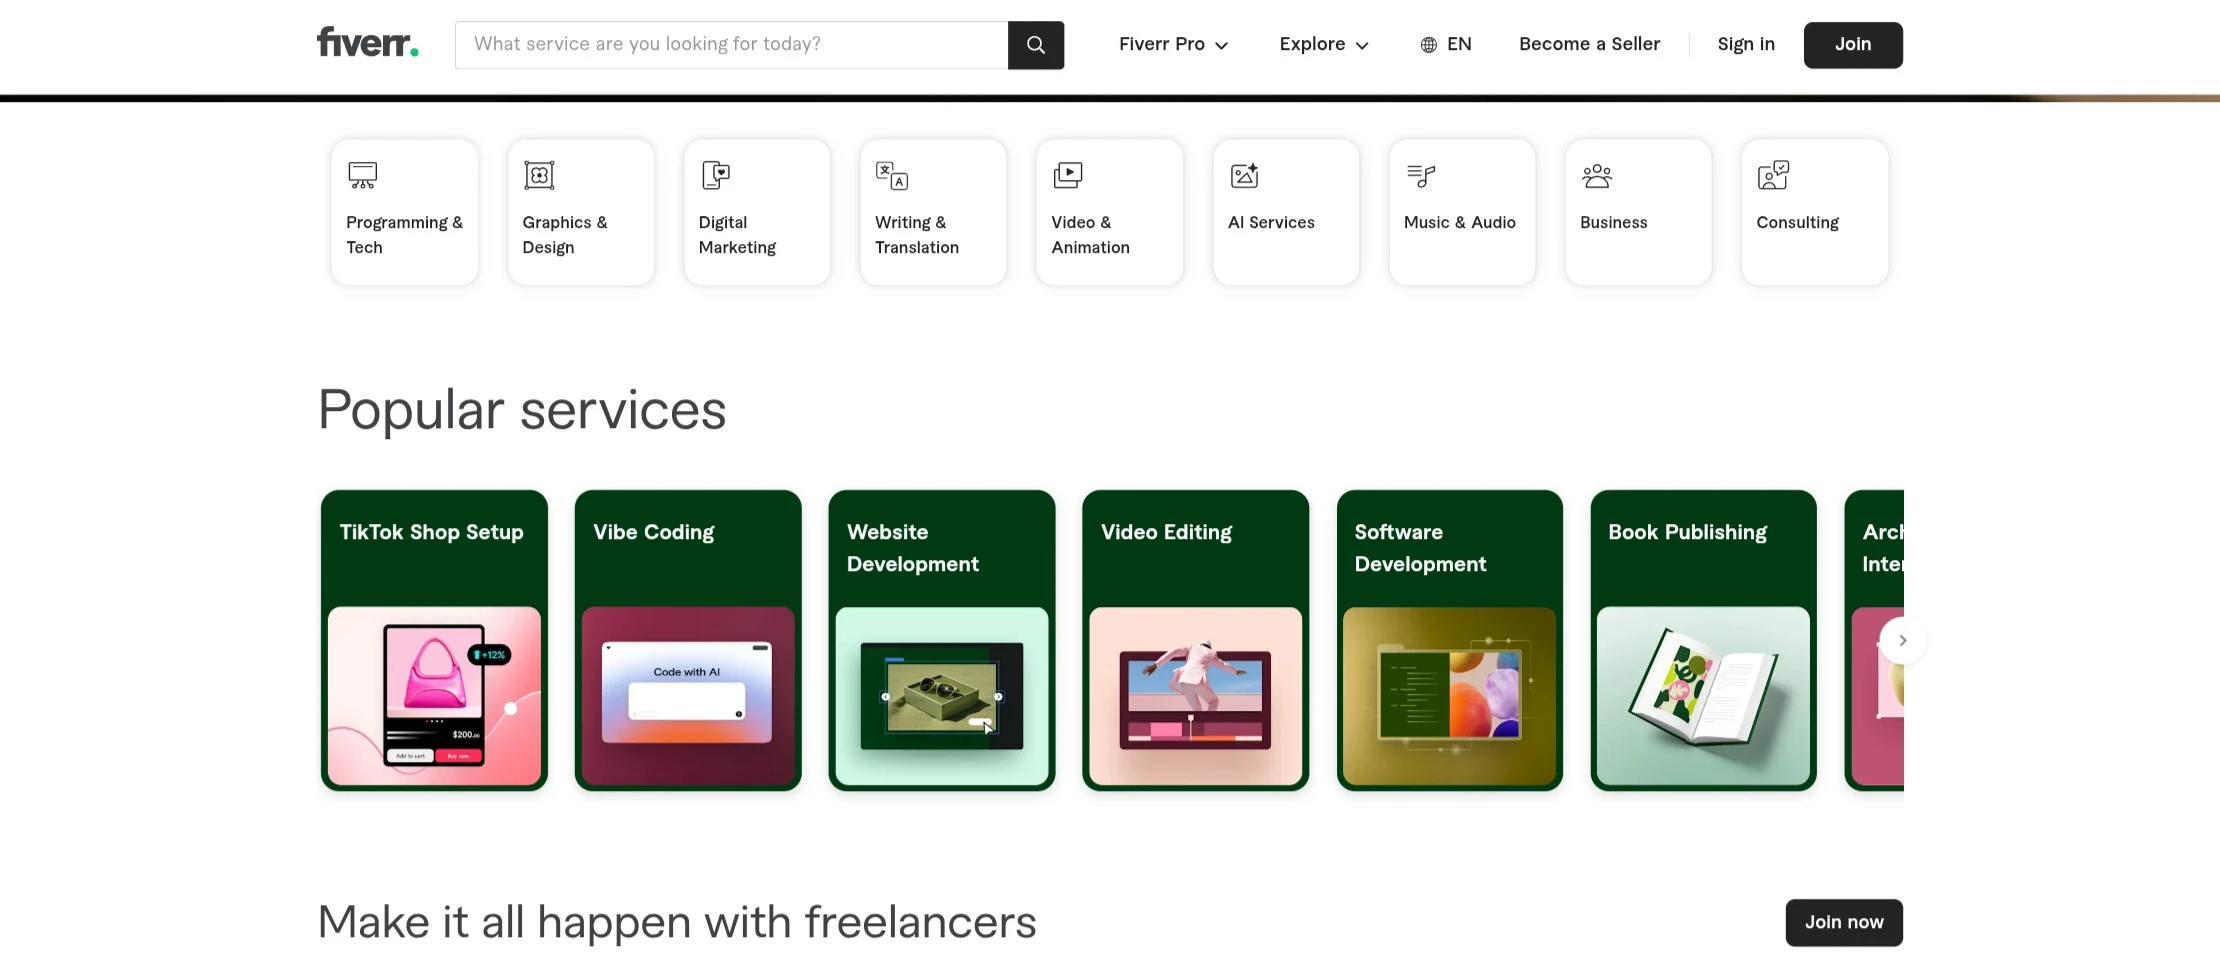Select the AI Services category label

coord(1271,222)
